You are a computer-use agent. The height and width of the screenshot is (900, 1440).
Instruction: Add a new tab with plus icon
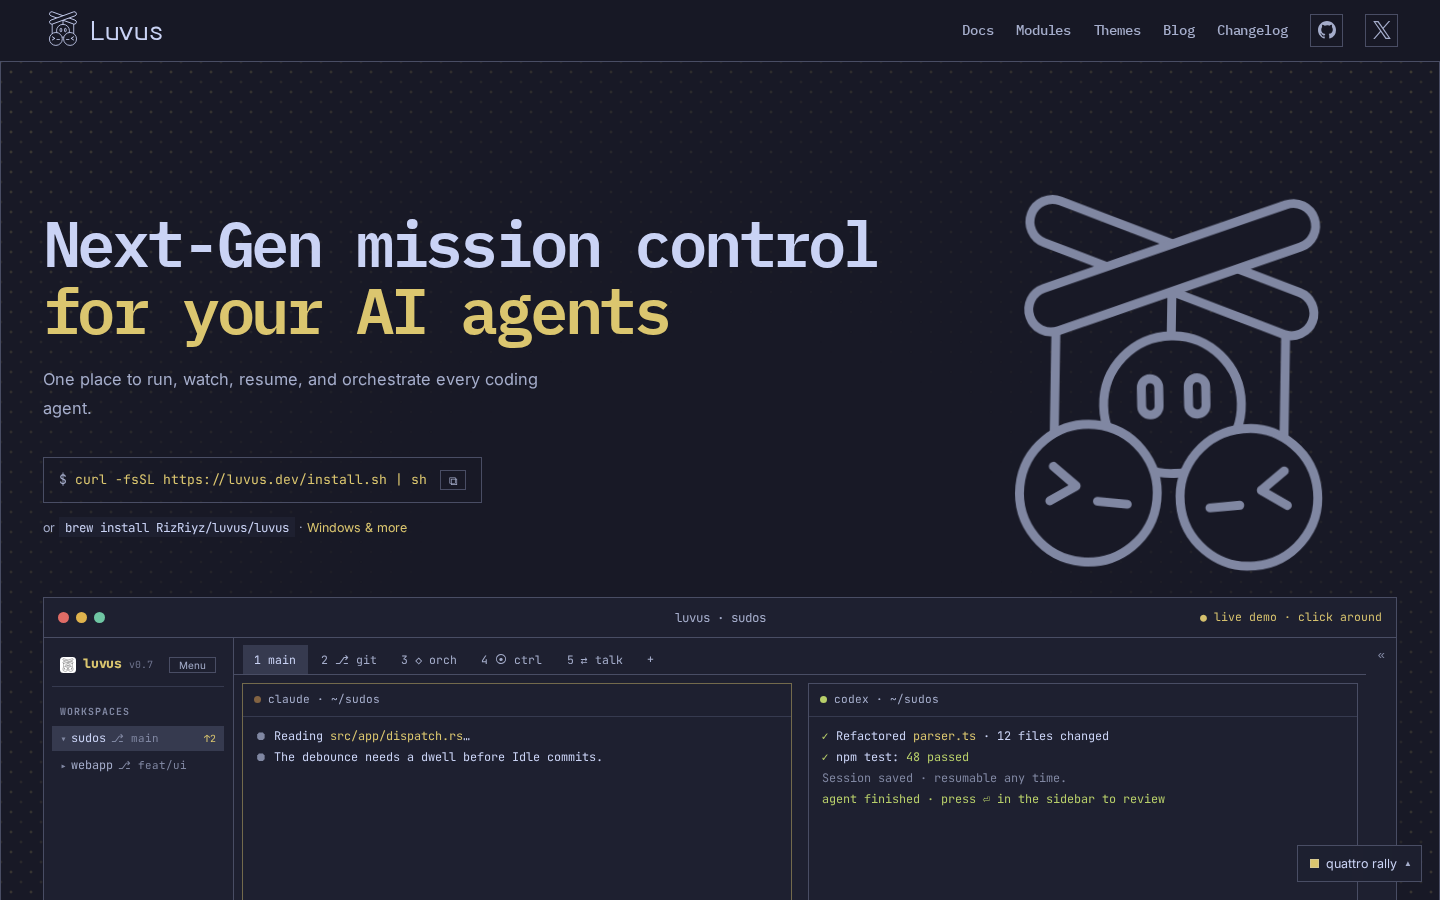tap(650, 660)
